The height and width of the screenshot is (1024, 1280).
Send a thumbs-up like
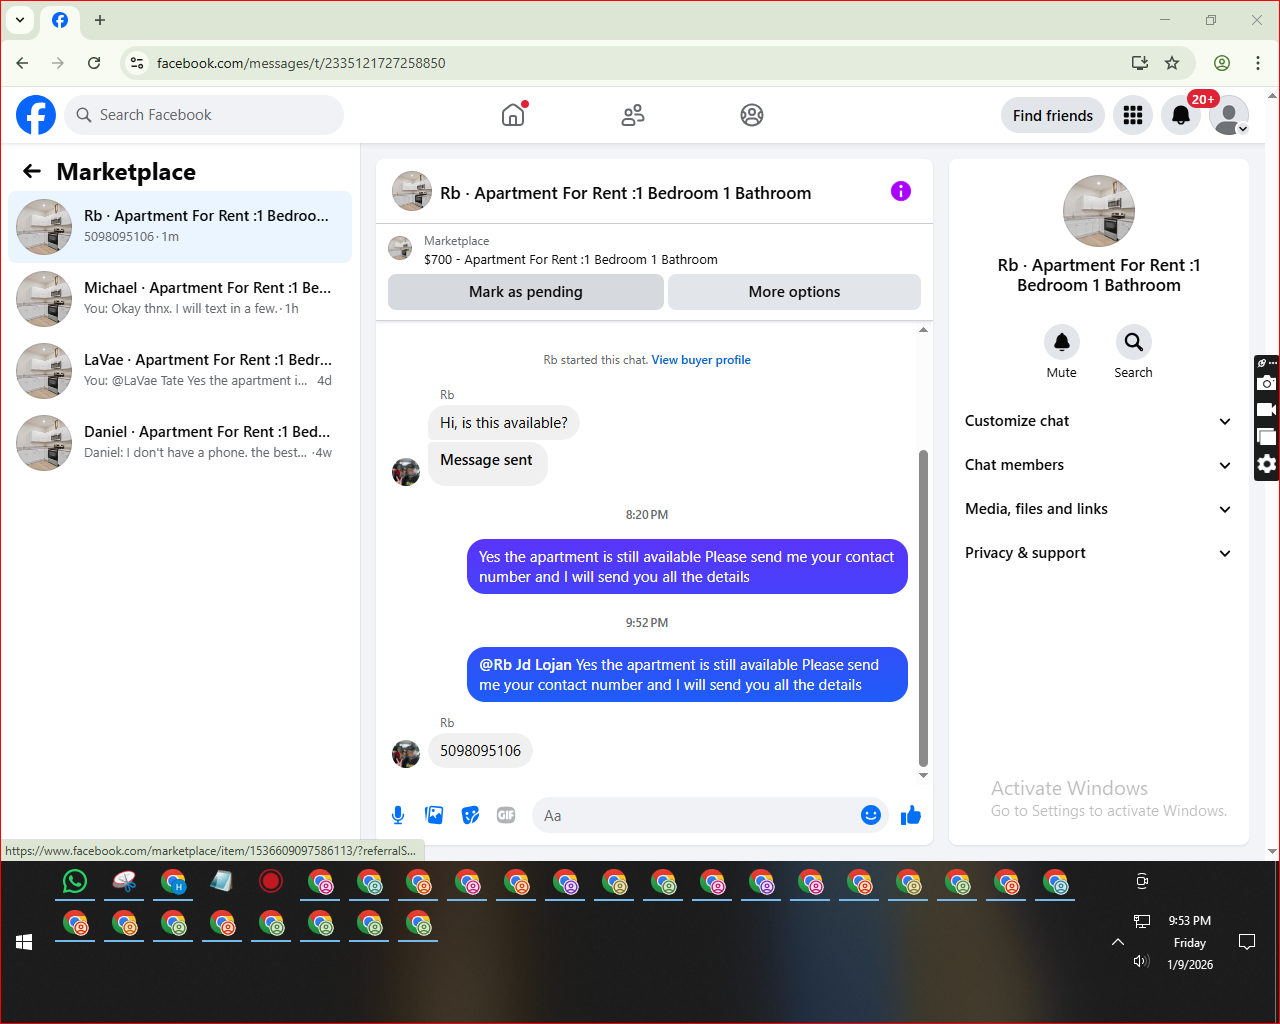point(911,815)
